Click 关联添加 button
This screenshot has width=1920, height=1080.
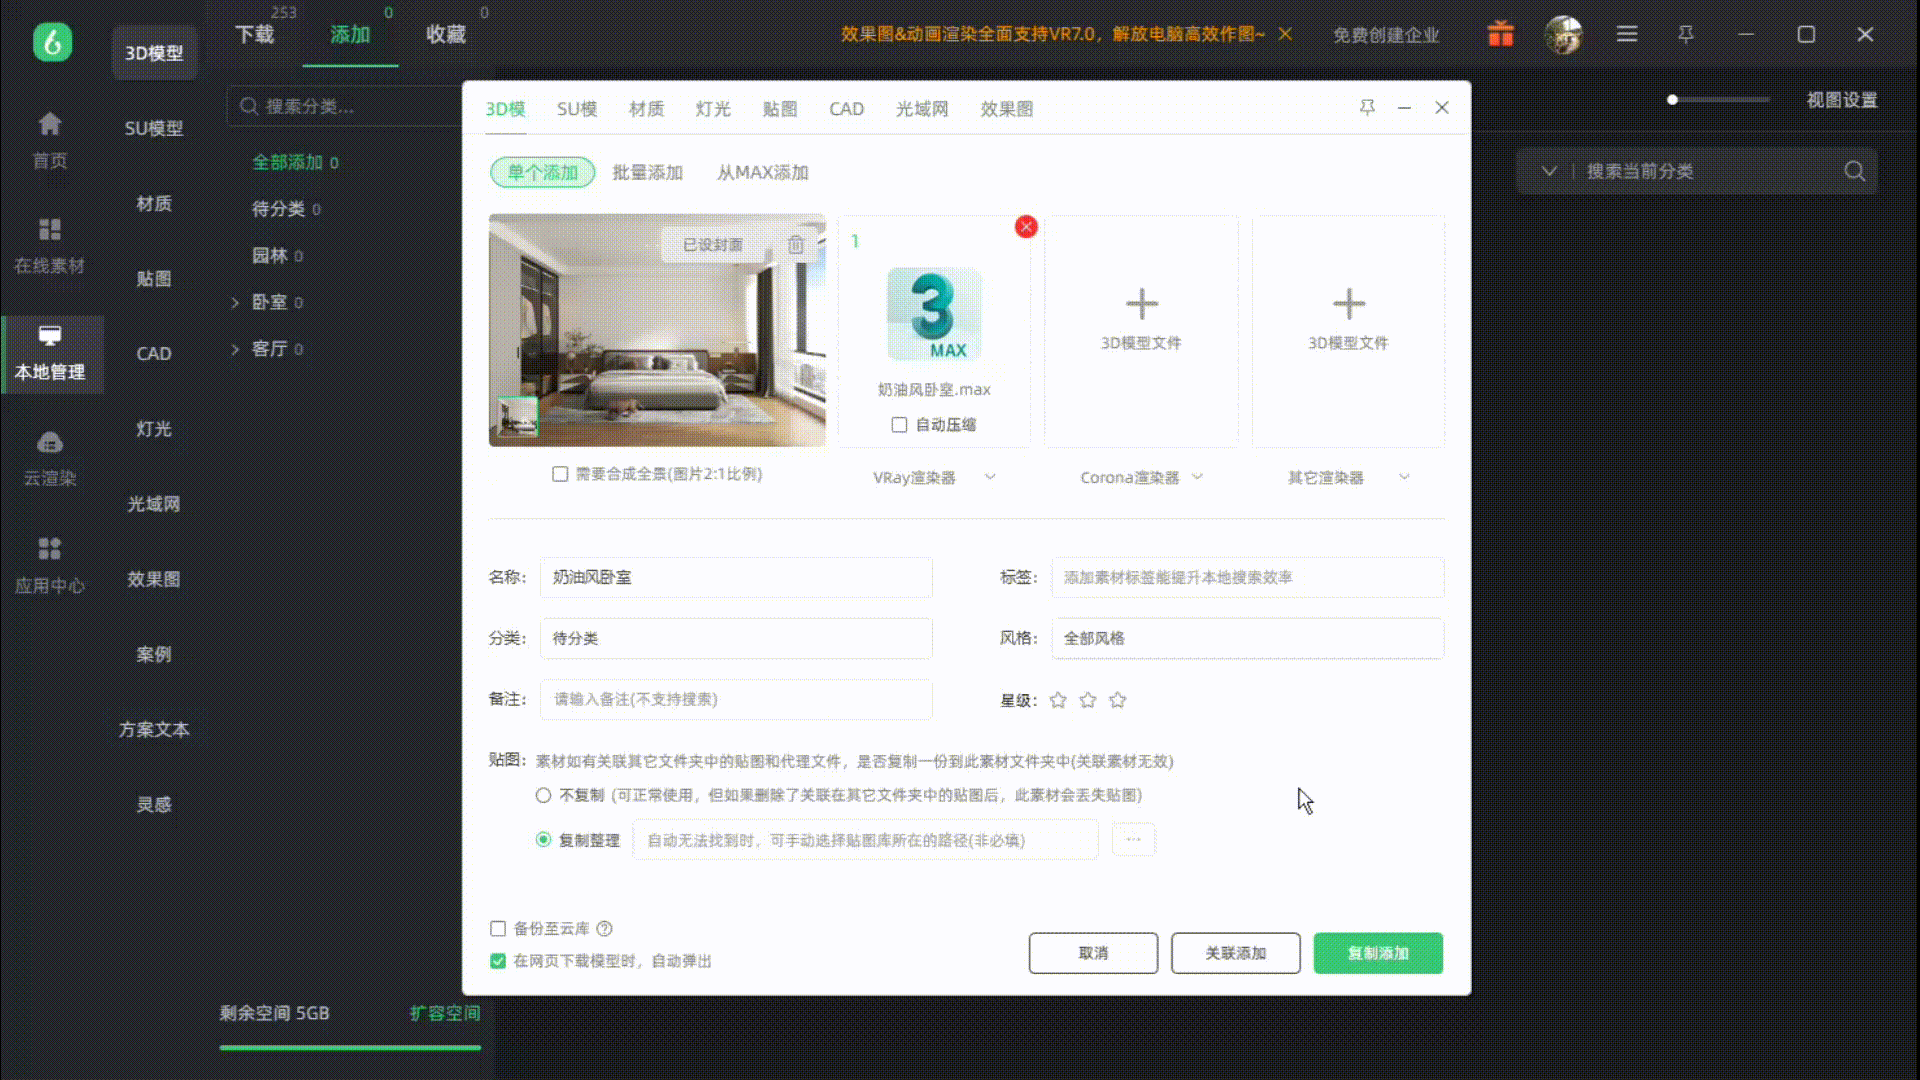[x=1235, y=953]
